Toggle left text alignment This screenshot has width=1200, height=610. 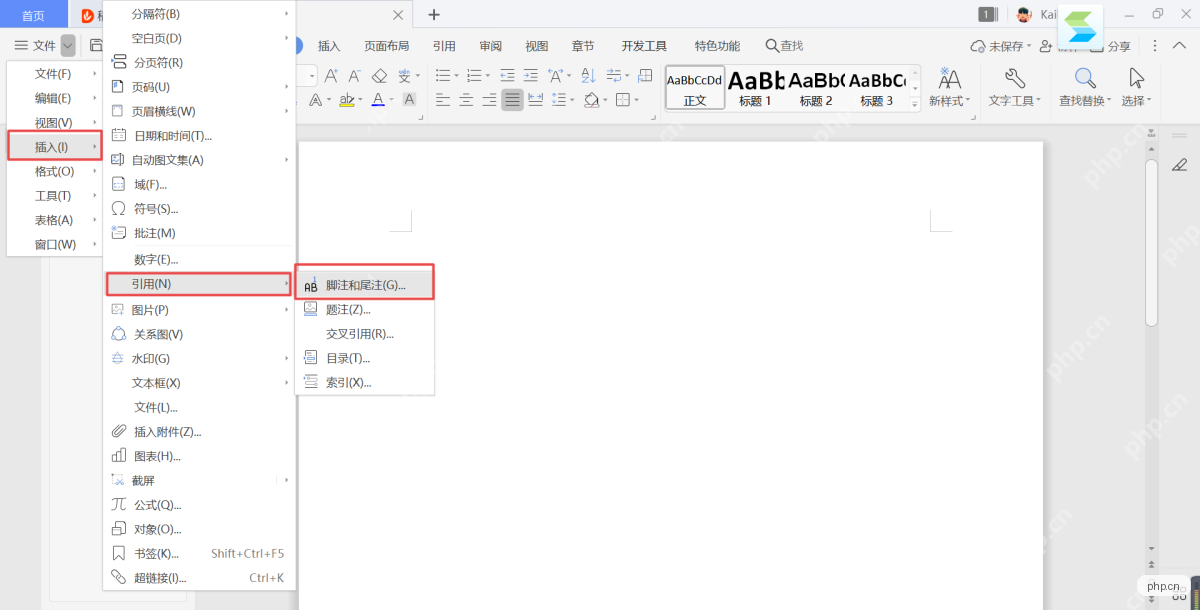(x=442, y=100)
